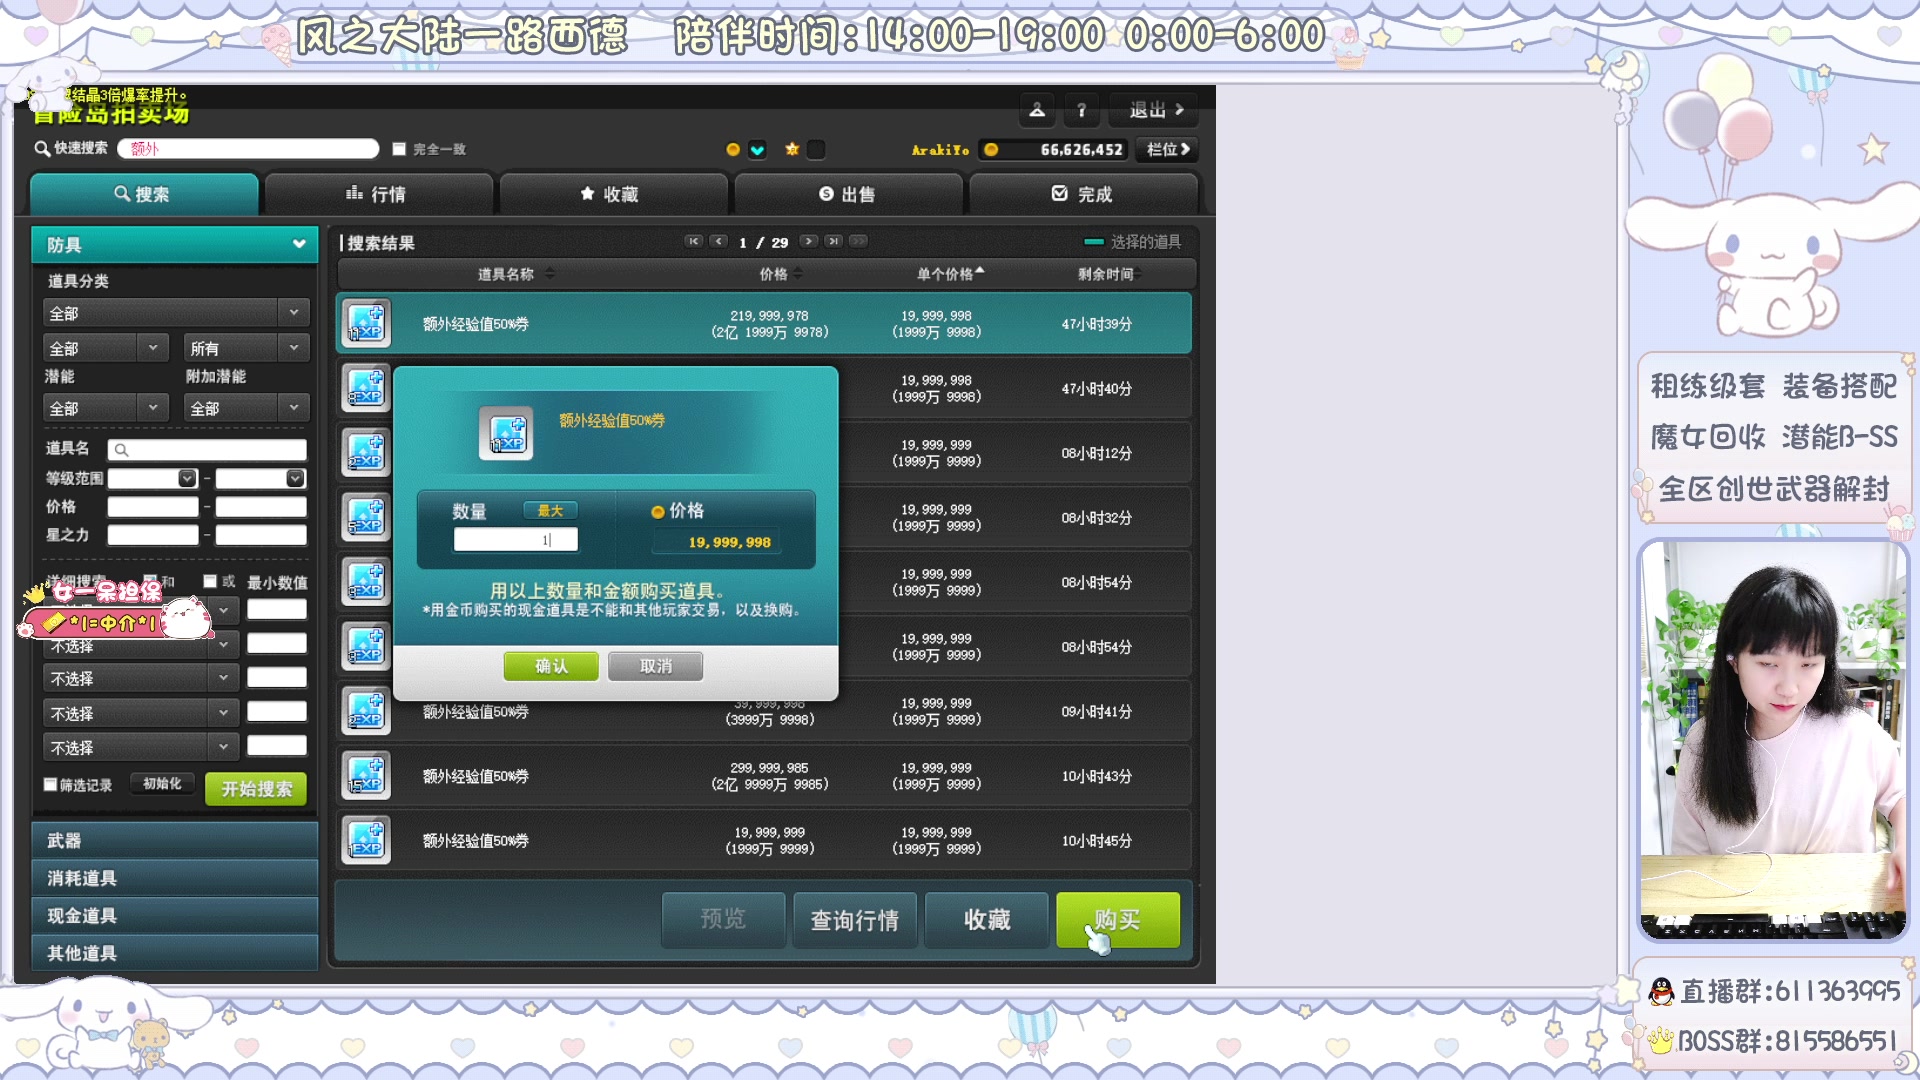Select the 和 (and) search option

(x=150, y=581)
